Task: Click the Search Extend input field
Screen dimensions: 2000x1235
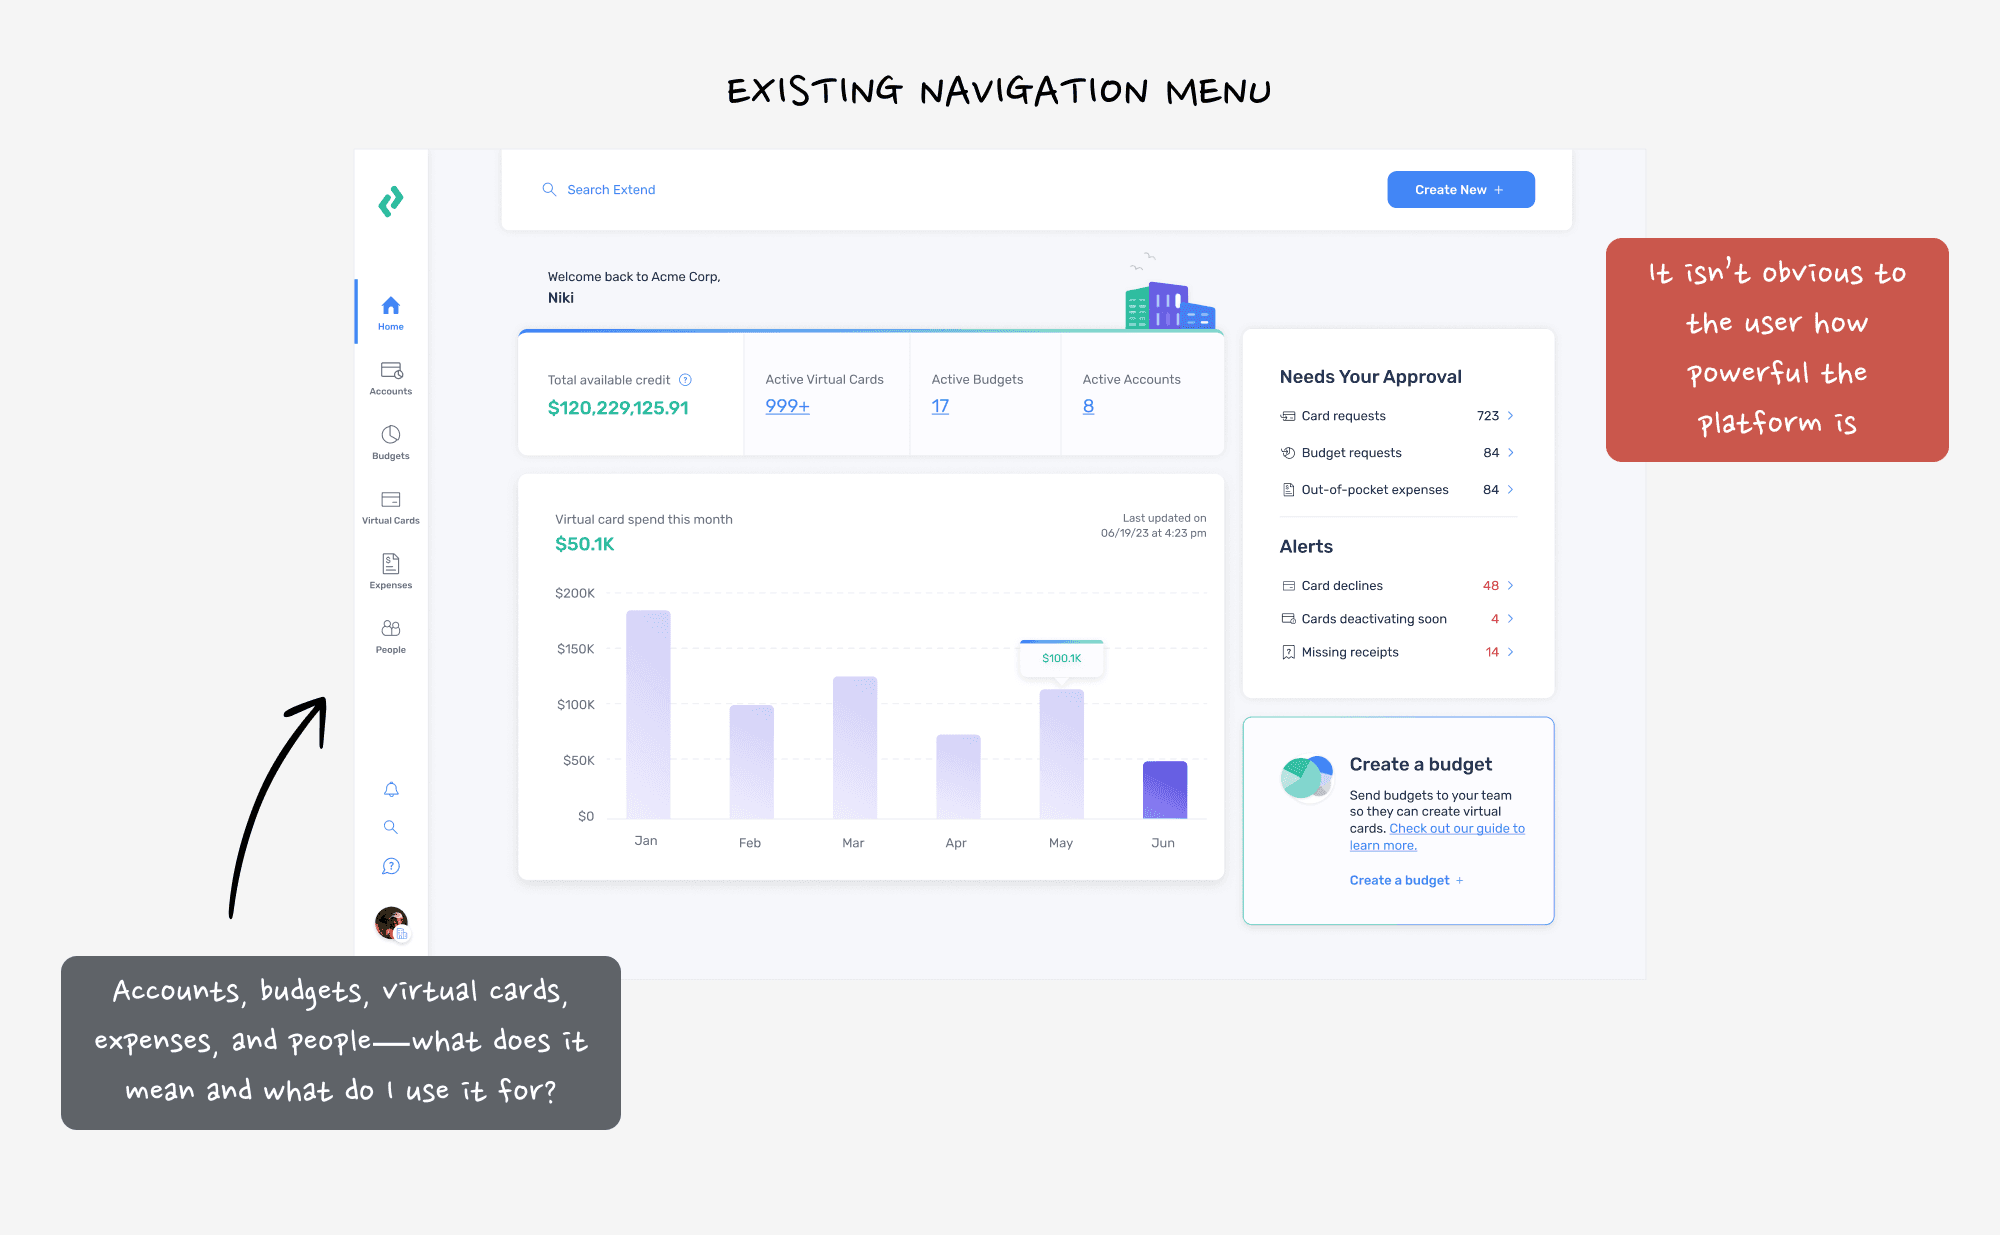Action: coord(611,190)
